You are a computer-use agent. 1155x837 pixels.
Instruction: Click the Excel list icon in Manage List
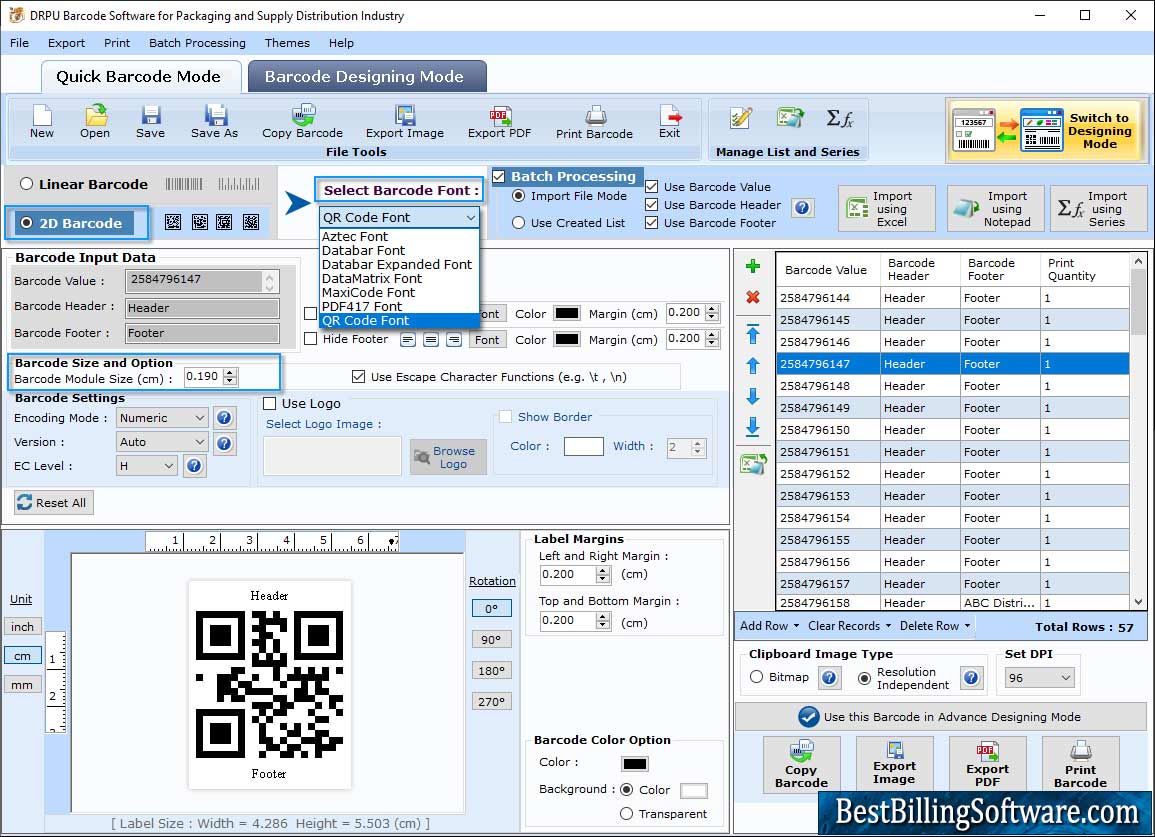coord(790,118)
